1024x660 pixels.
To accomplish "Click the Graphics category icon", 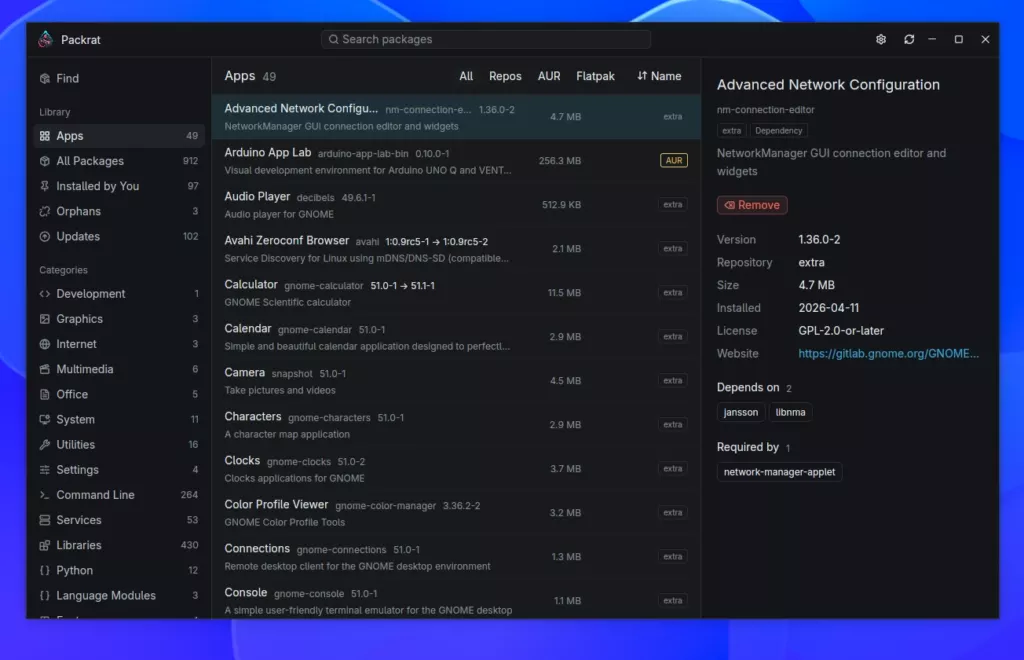I will pyautogui.click(x=44, y=319).
